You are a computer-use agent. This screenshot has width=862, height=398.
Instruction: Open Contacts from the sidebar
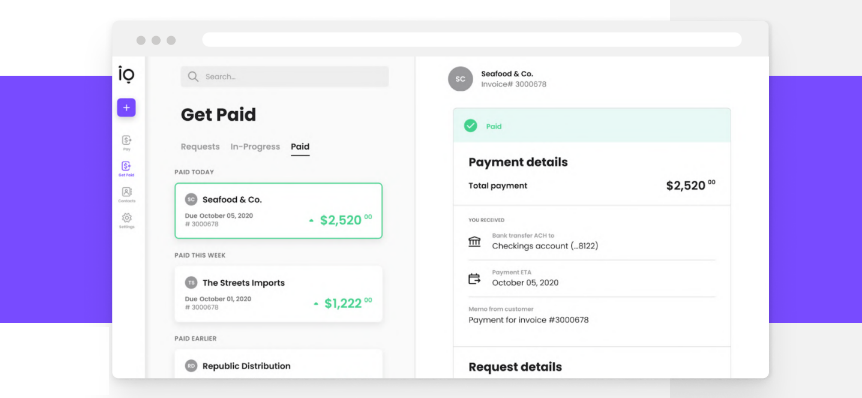pos(126,195)
